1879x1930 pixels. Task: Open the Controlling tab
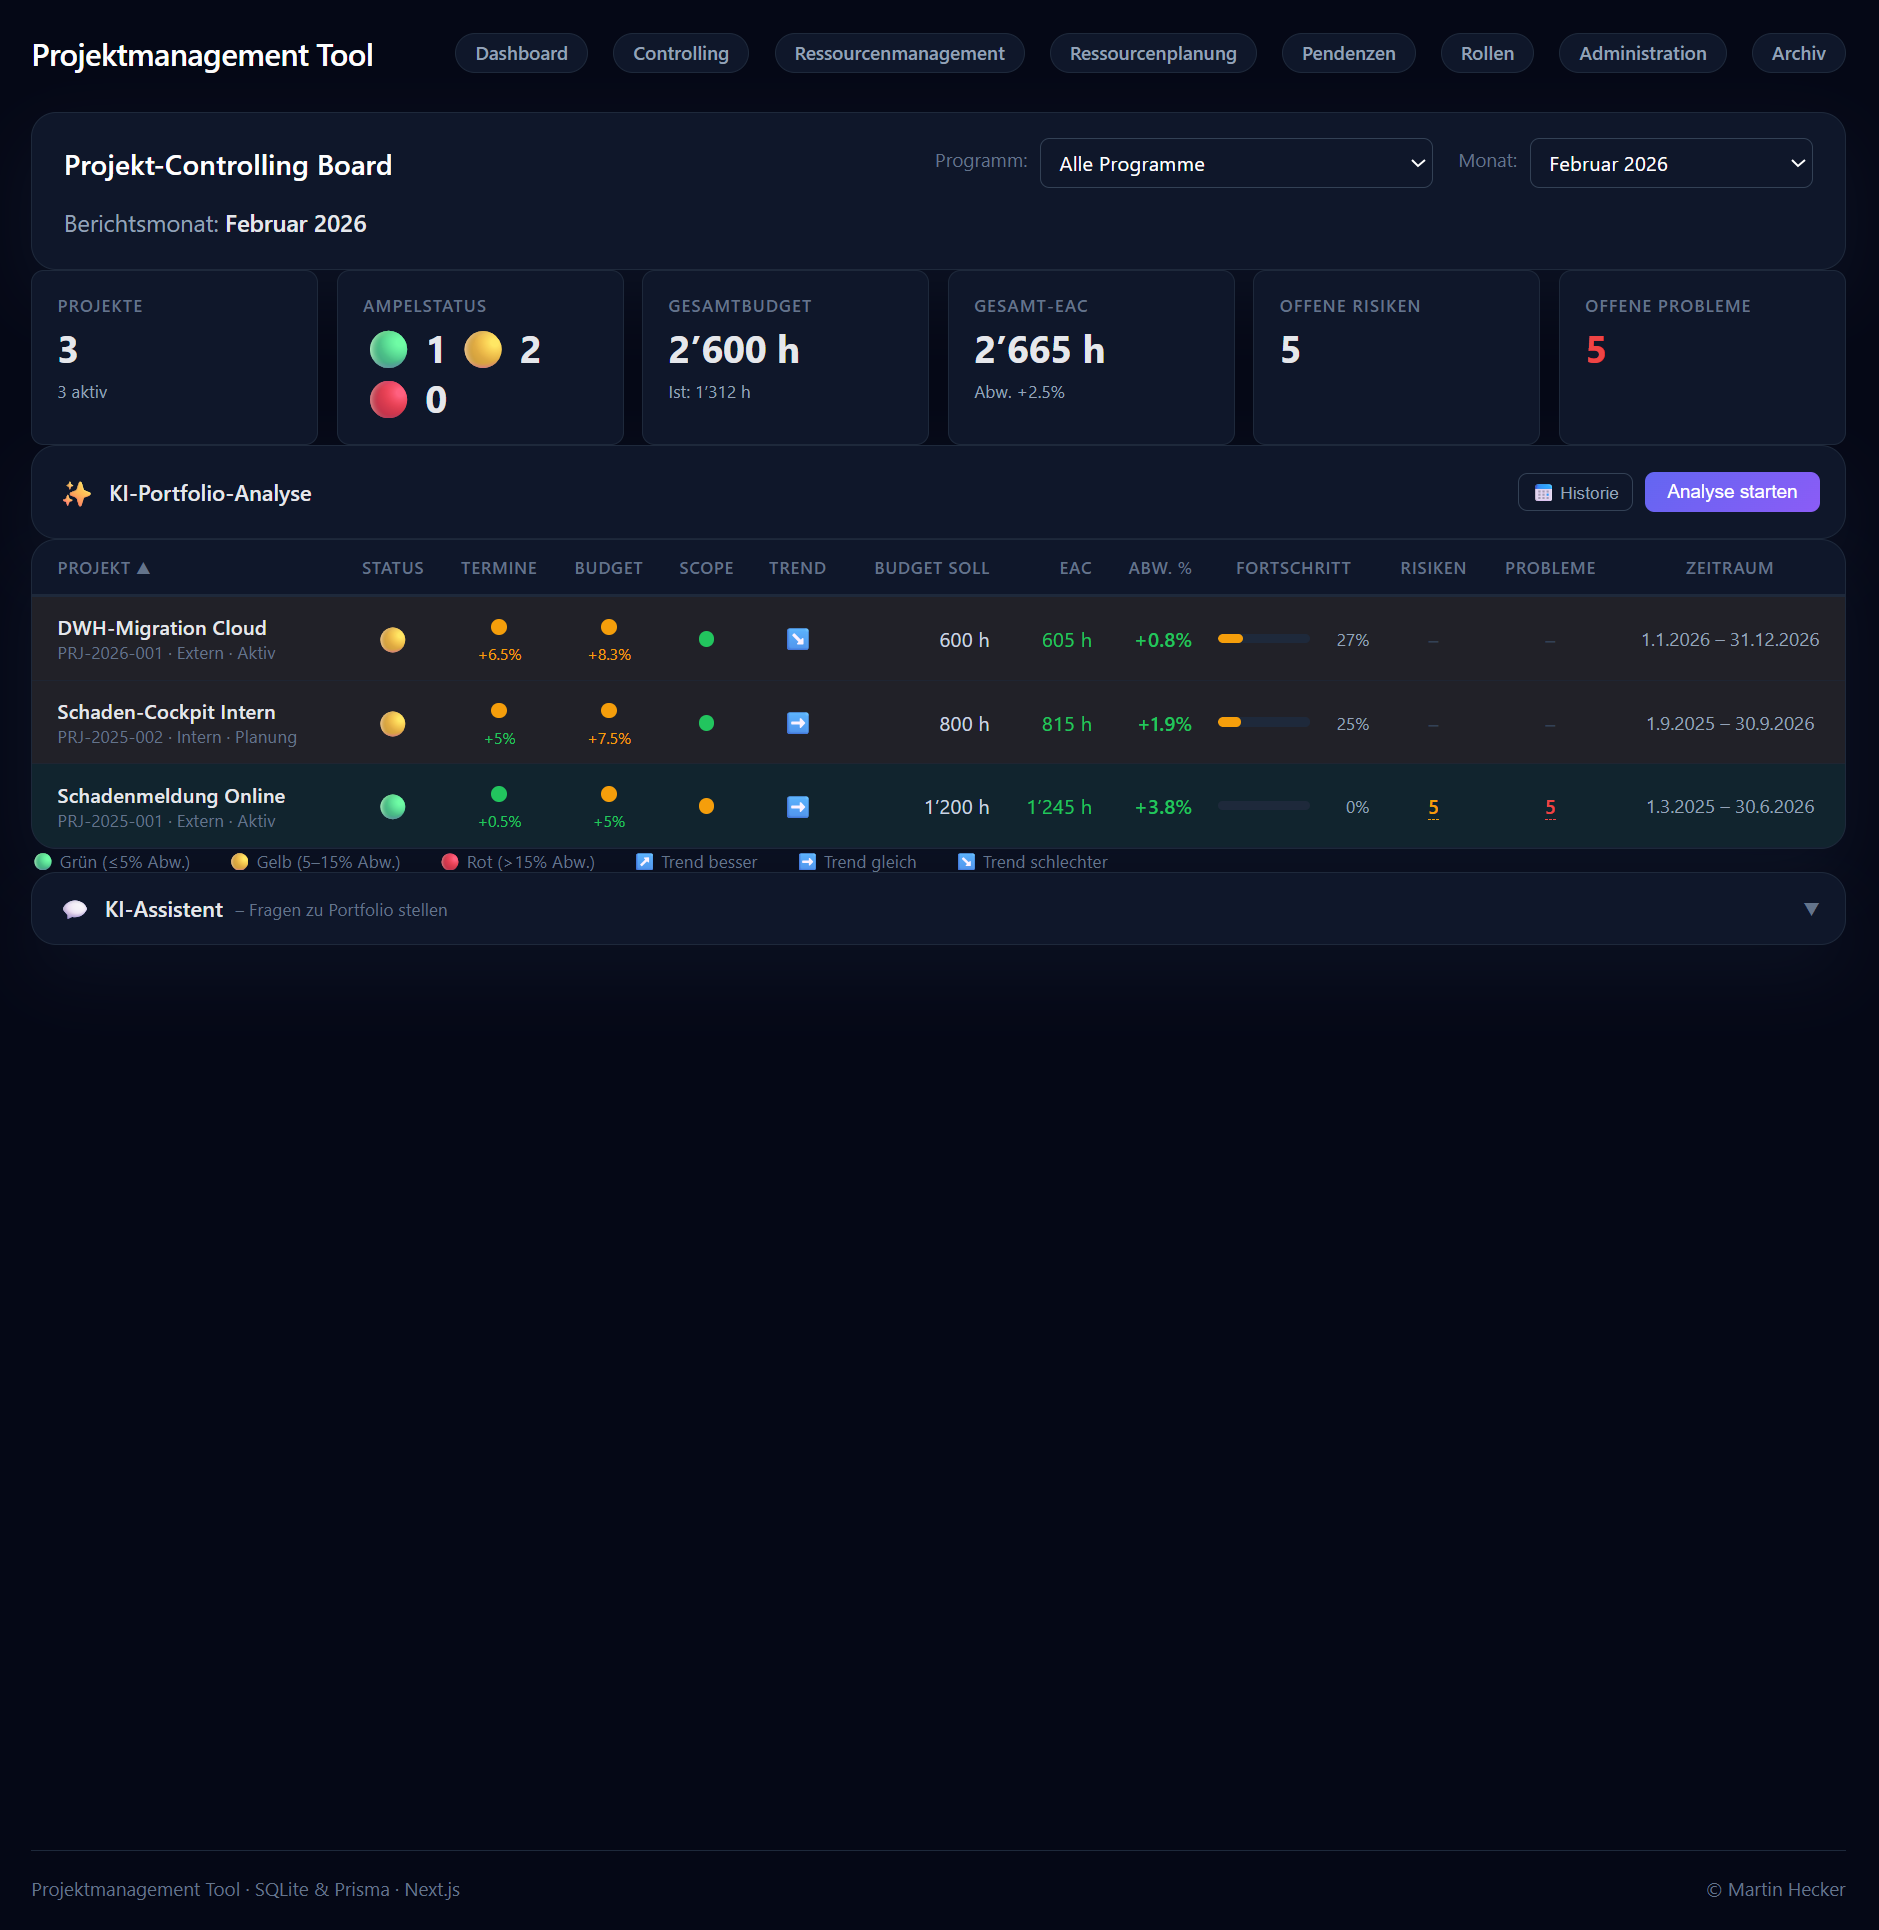(x=681, y=53)
